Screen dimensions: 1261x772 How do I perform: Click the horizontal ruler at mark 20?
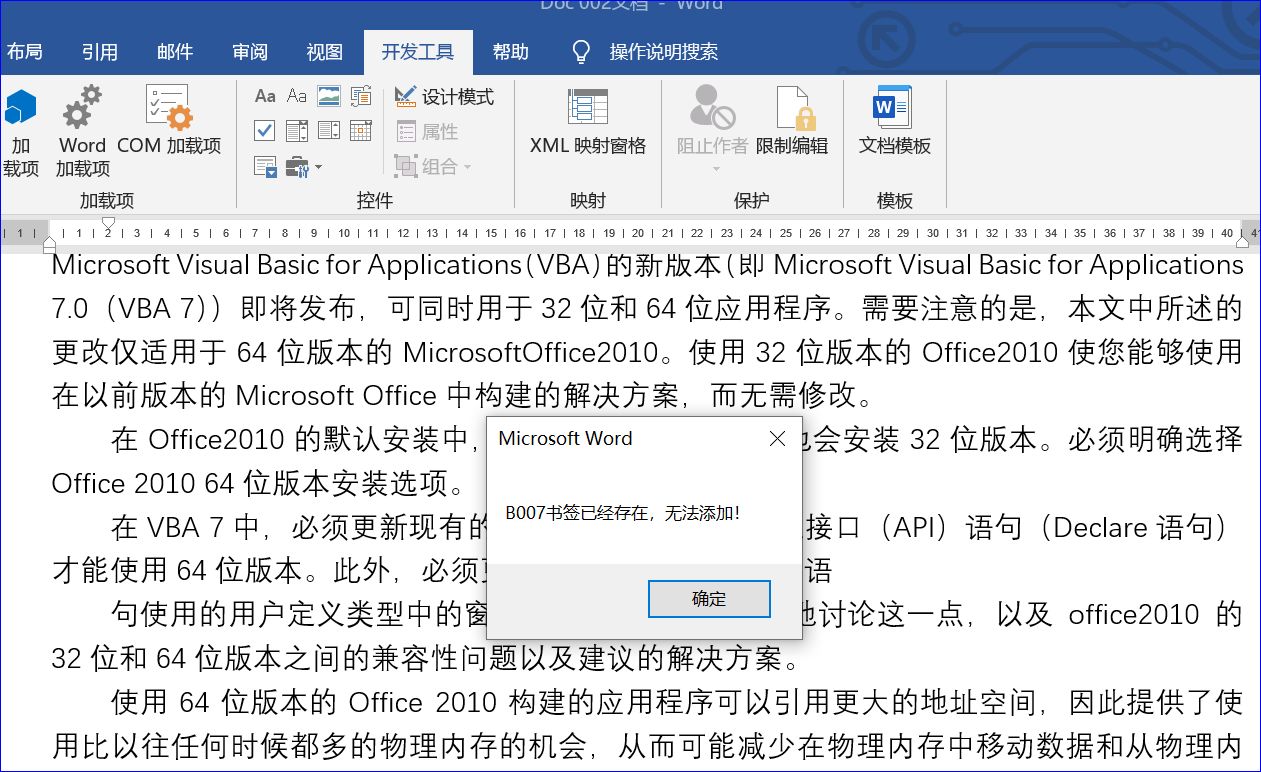point(638,233)
